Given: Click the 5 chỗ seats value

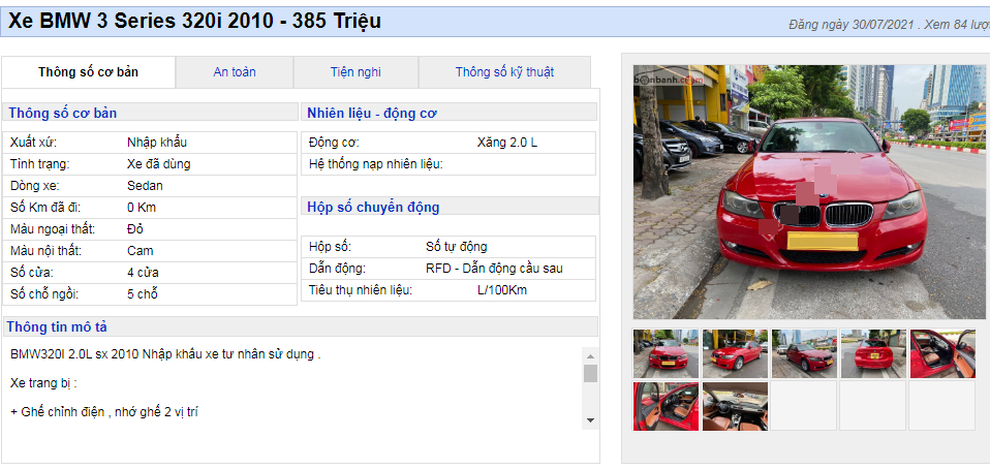Looking at the screenshot, I should point(142,294).
